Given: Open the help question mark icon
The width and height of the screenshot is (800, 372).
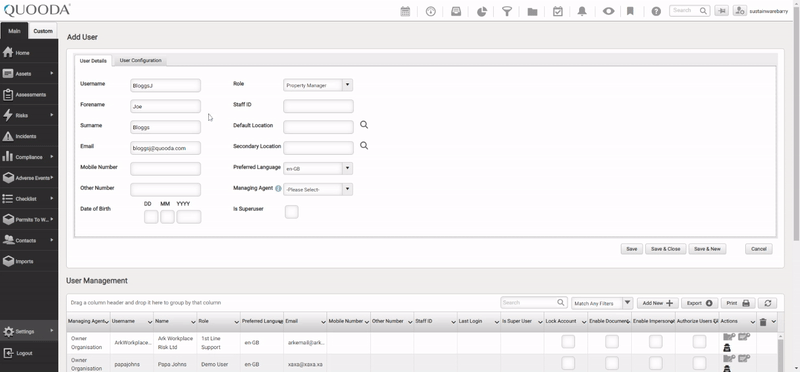Looking at the screenshot, I should coord(656,11).
